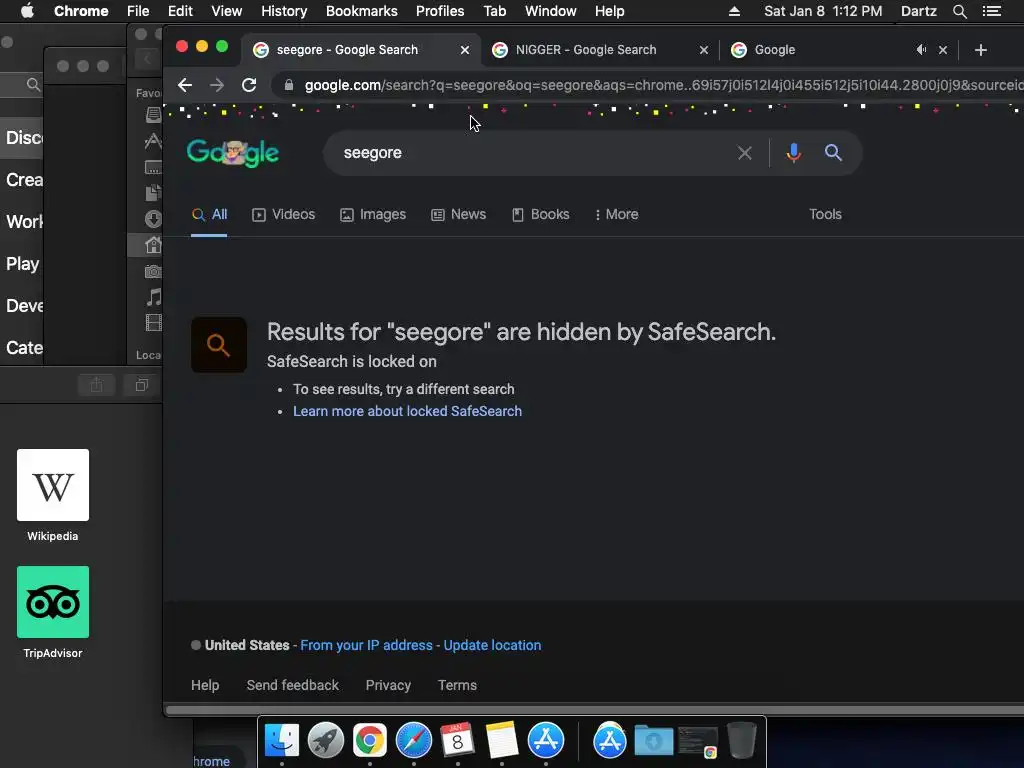The width and height of the screenshot is (1024, 768).
Task: Select Play in App Store sidebar
Action: (x=22, y=264)
